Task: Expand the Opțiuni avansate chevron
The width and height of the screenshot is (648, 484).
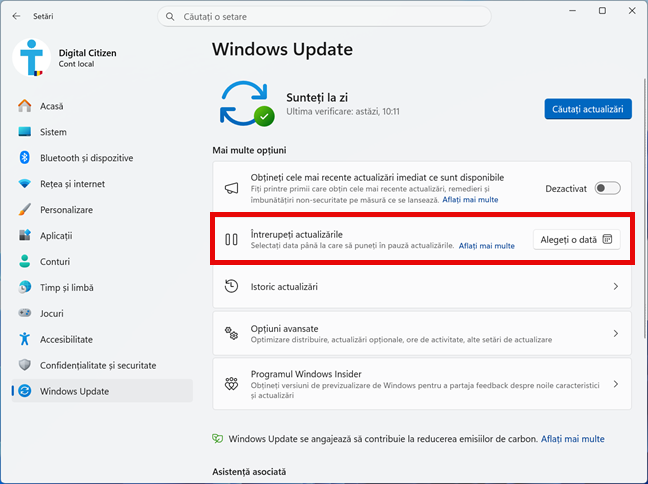Action: [616, 333]
